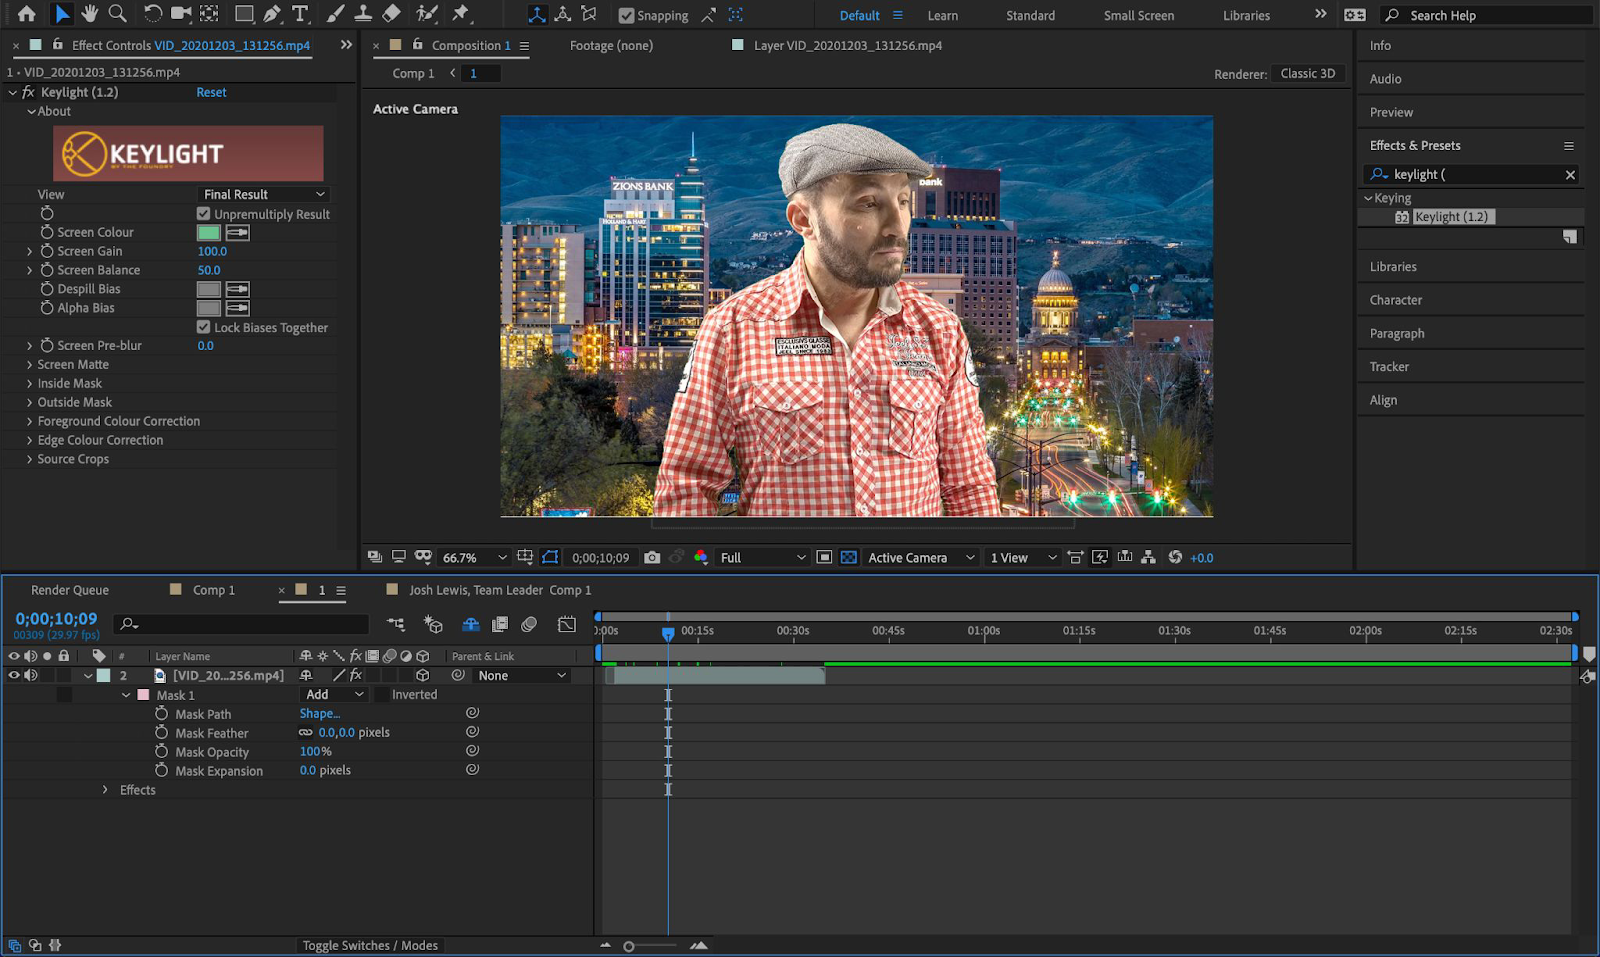Viewport: 1600px width, 957px height.
Task: Toggle the Snapping checkbox
Action: [624, 15]
